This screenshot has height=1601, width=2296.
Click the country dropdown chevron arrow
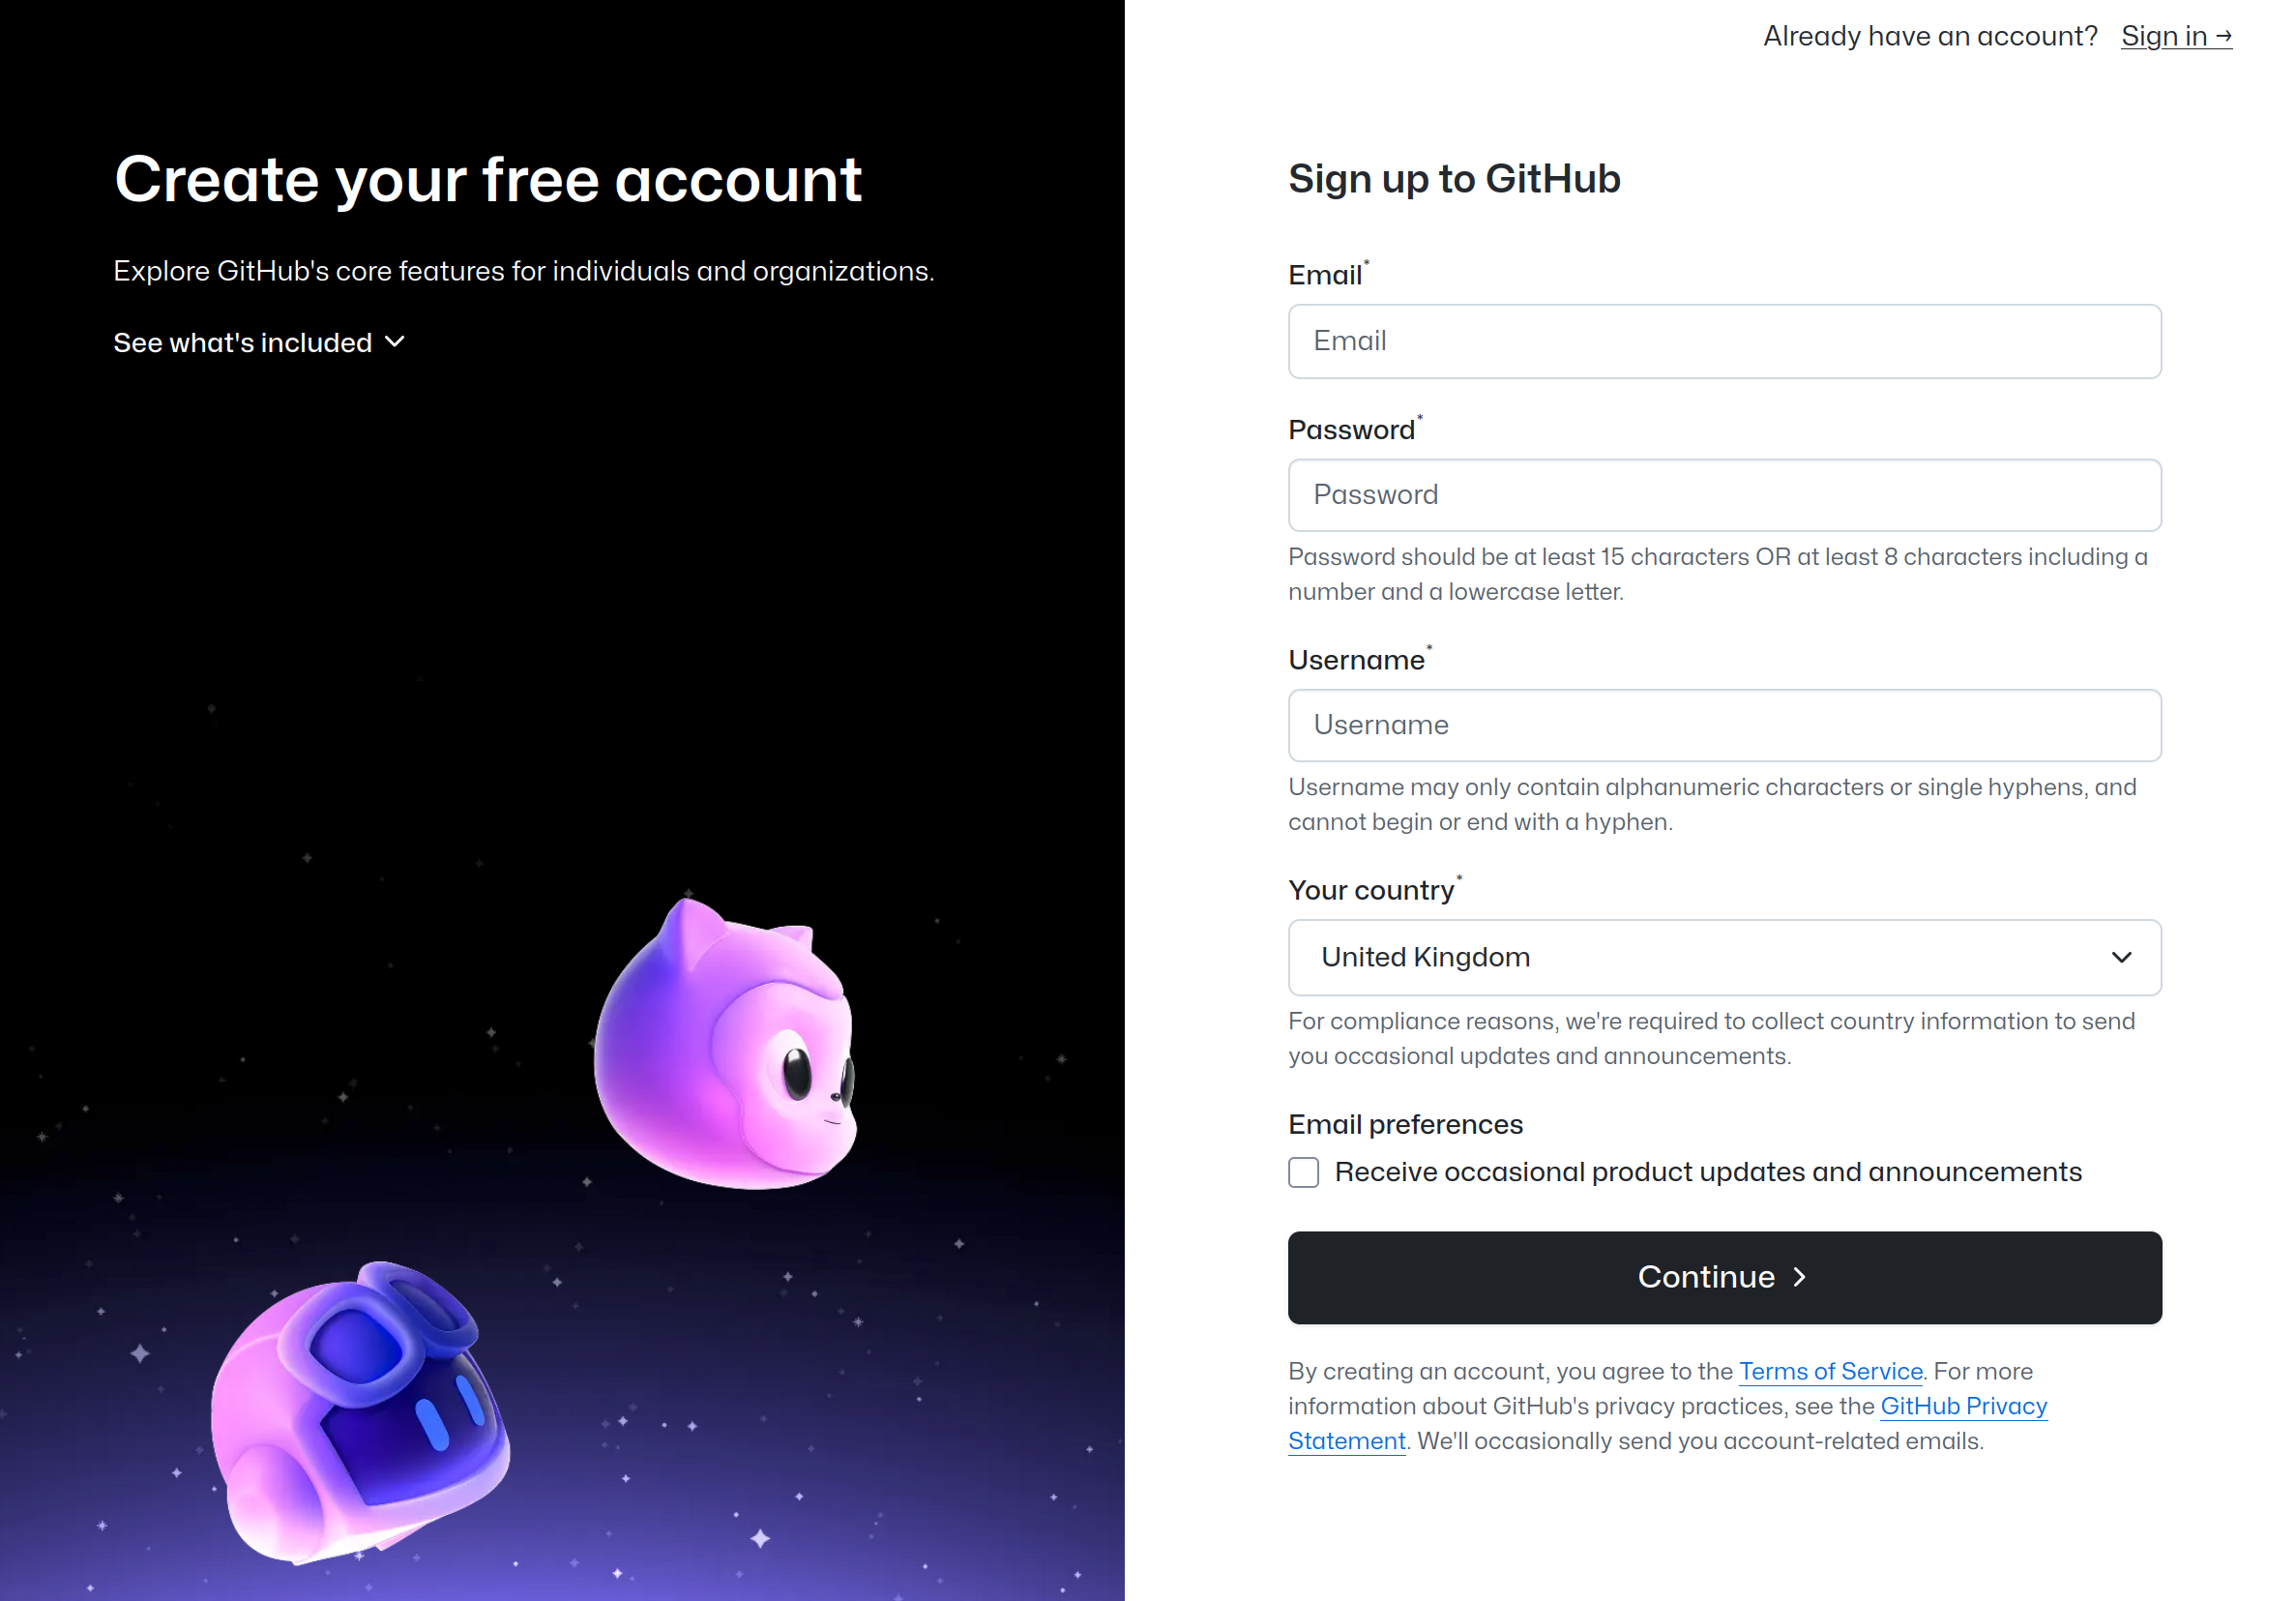[2121, 958]
